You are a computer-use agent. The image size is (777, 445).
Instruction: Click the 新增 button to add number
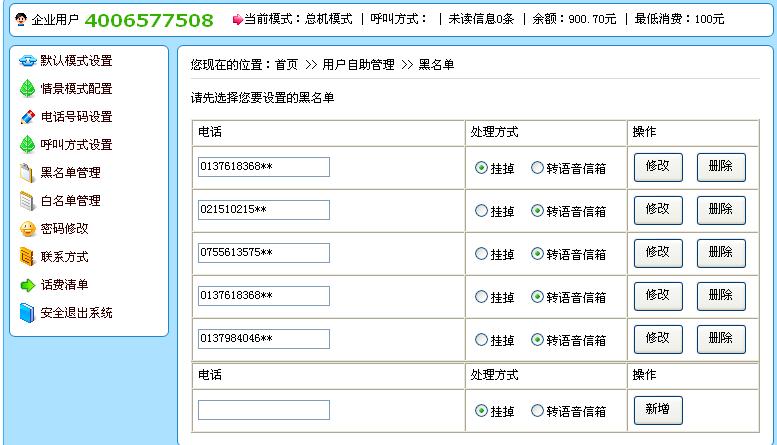pyautogui.click(x=658, y=410)
